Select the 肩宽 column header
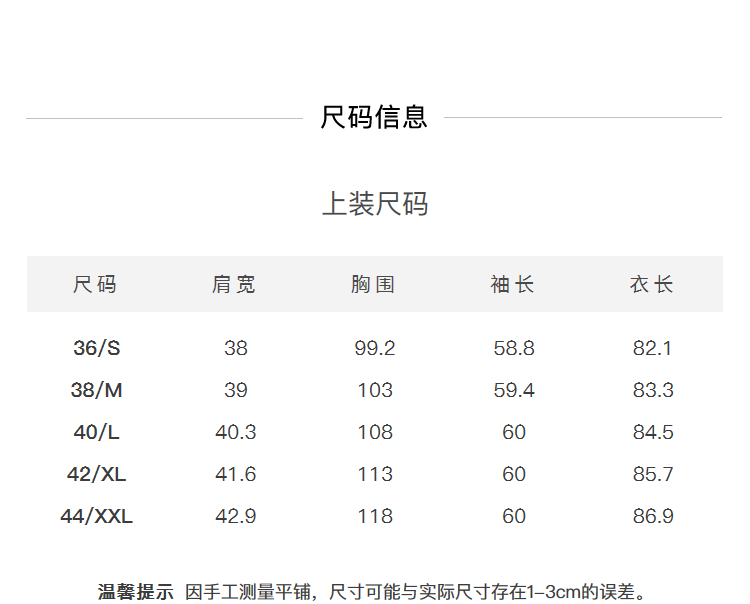Image resolution: width=750 pixels, height=604 pixels. pos(235,285)
